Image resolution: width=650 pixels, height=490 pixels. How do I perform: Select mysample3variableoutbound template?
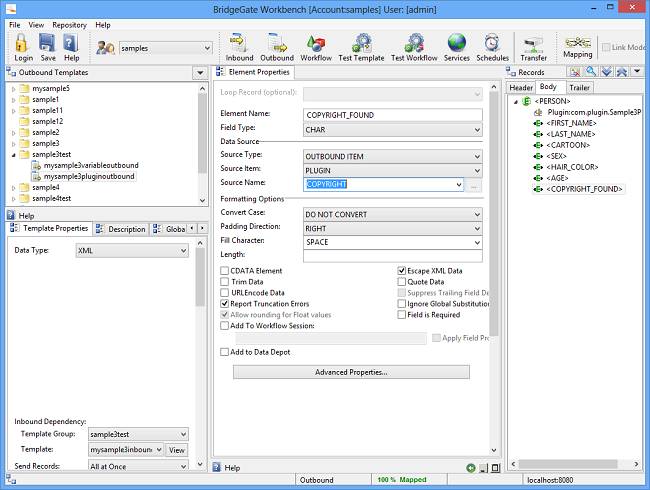pyautogui.click(x=91, y=165)
